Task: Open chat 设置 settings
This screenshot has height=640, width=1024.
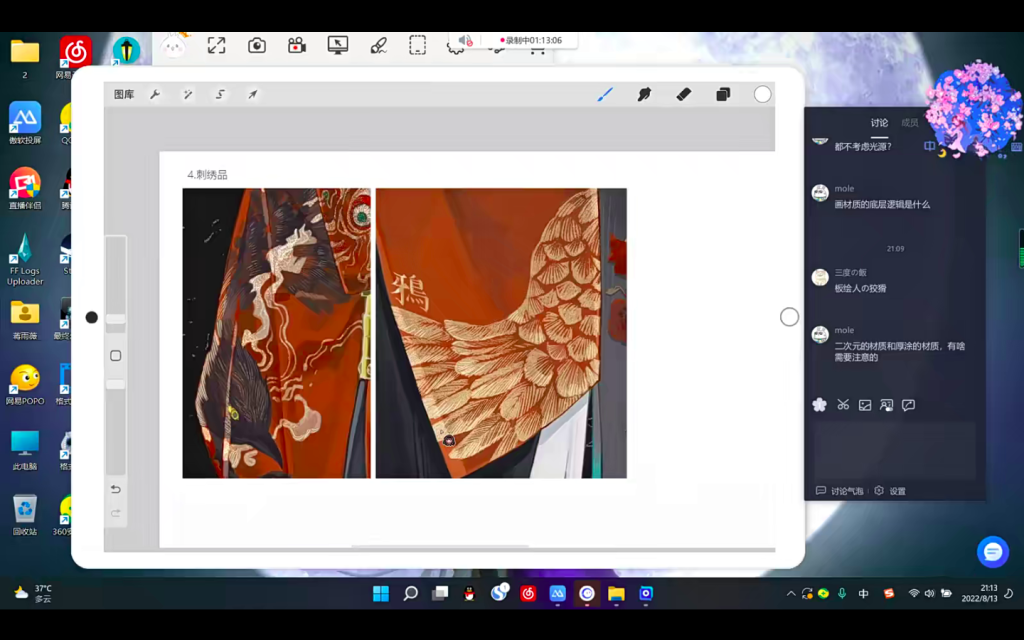Action: click(x=891, y=491)
